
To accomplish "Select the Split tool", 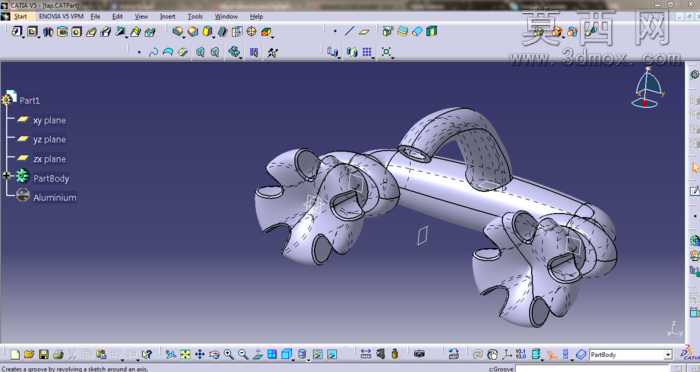I will tap(387, 31).
